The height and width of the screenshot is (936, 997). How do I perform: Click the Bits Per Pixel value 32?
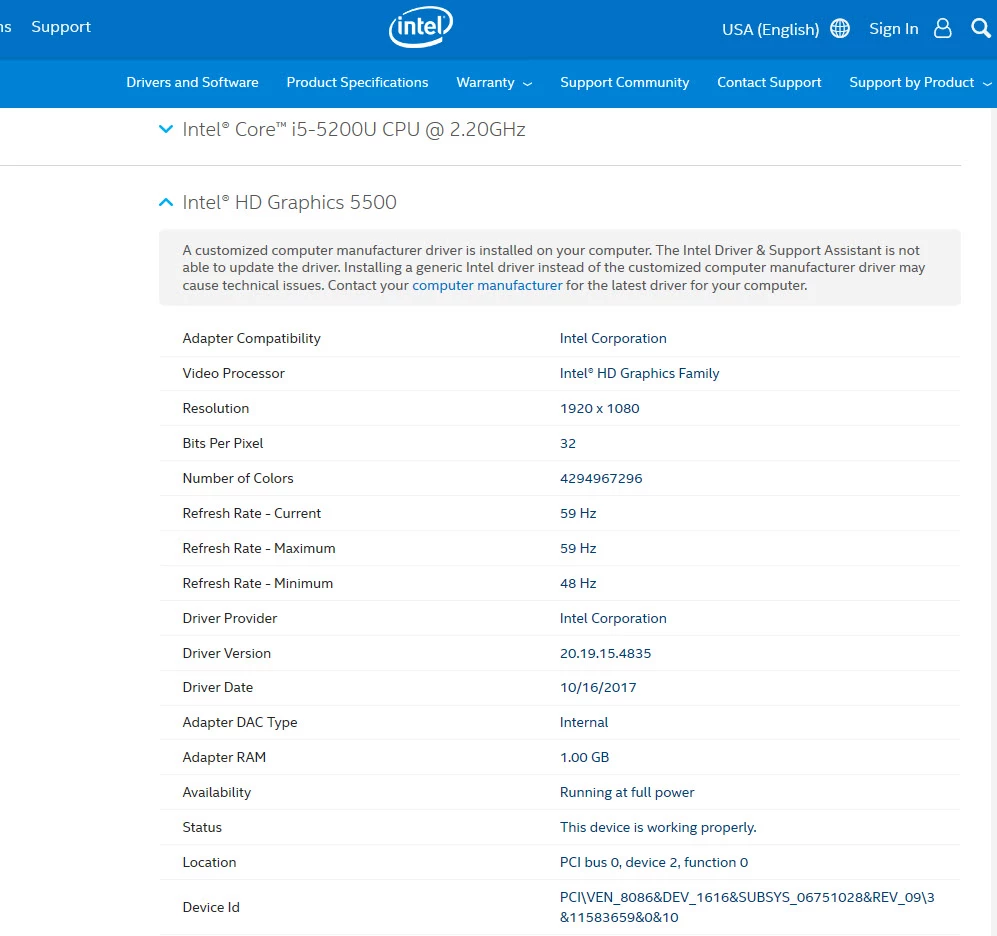tap(568, 443)
